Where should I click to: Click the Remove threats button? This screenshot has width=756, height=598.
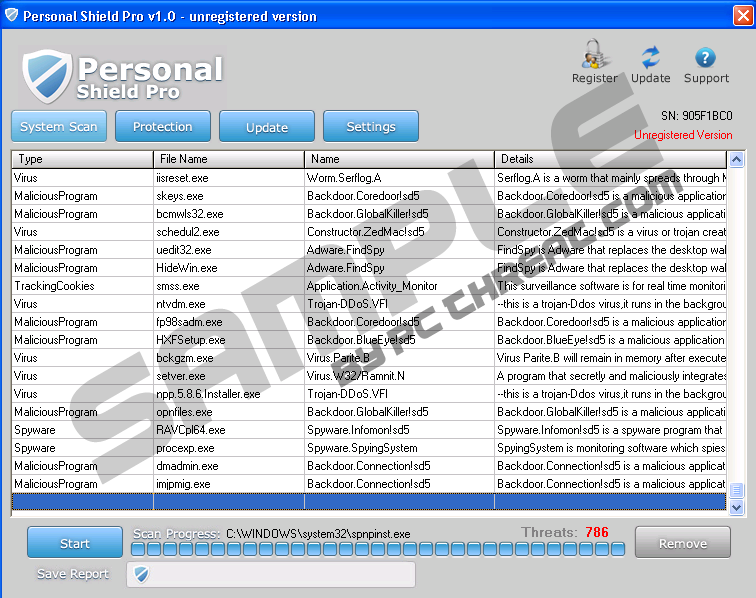pyautogui.click(x=683, y=543)
